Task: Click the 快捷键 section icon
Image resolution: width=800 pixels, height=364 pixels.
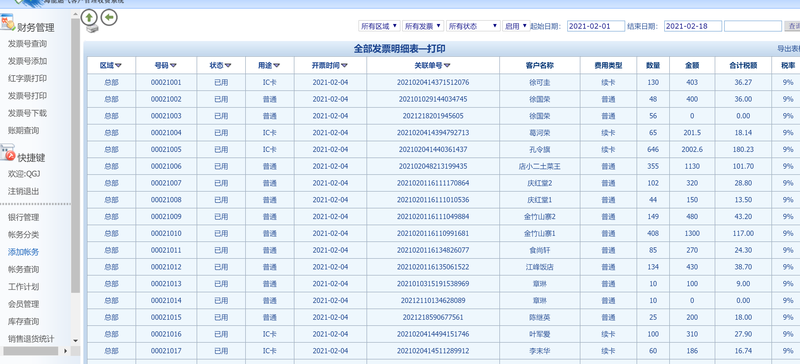Action: point(8,152)
